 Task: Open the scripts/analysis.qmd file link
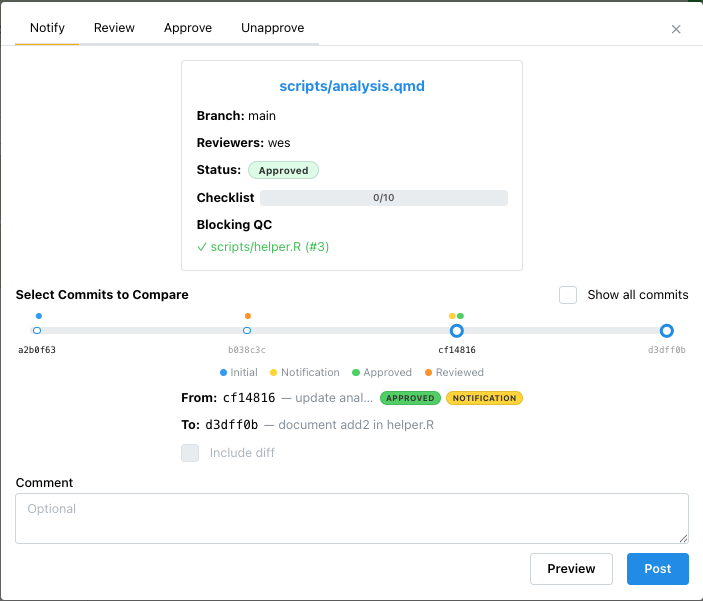pos(352,86)
